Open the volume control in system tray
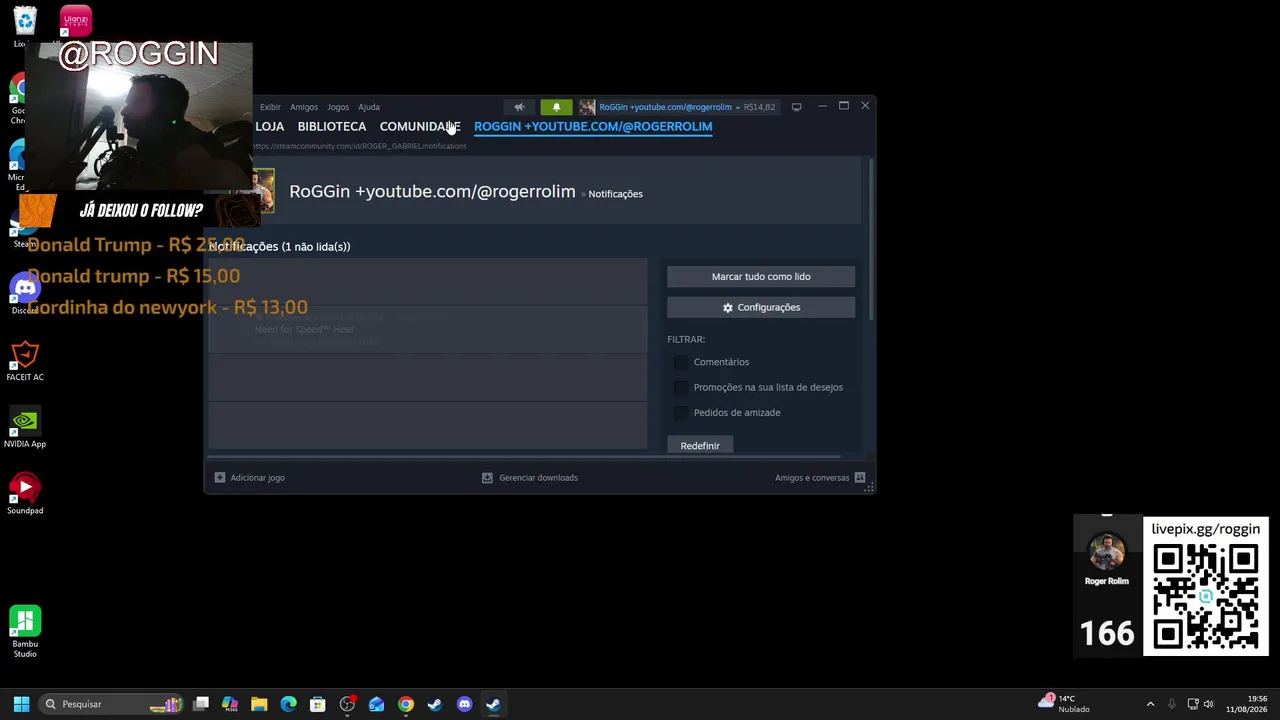 (1208, 704)
